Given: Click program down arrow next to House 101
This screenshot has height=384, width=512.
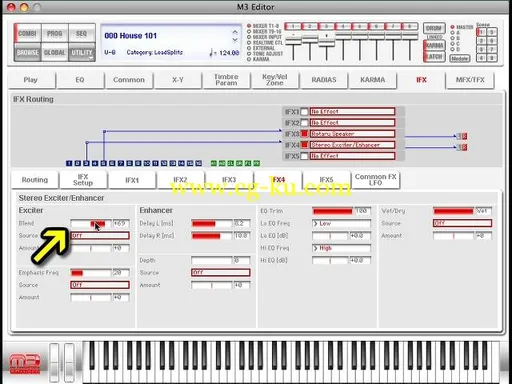Looking at the screenshot, I should coord(235,40).
